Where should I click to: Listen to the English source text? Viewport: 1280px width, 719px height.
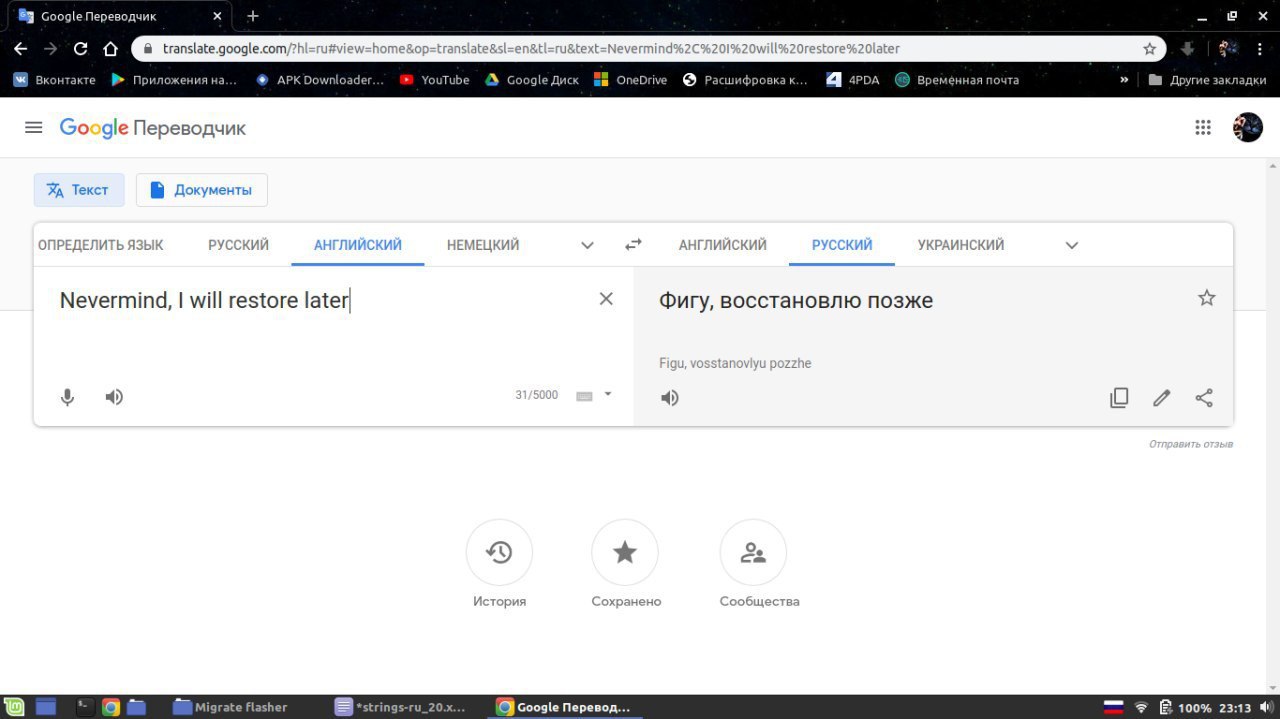[115, 397]
